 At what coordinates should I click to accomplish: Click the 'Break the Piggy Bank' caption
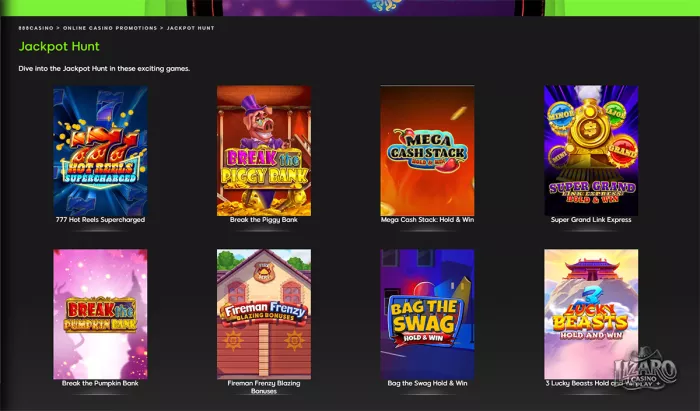pos(264,220)
